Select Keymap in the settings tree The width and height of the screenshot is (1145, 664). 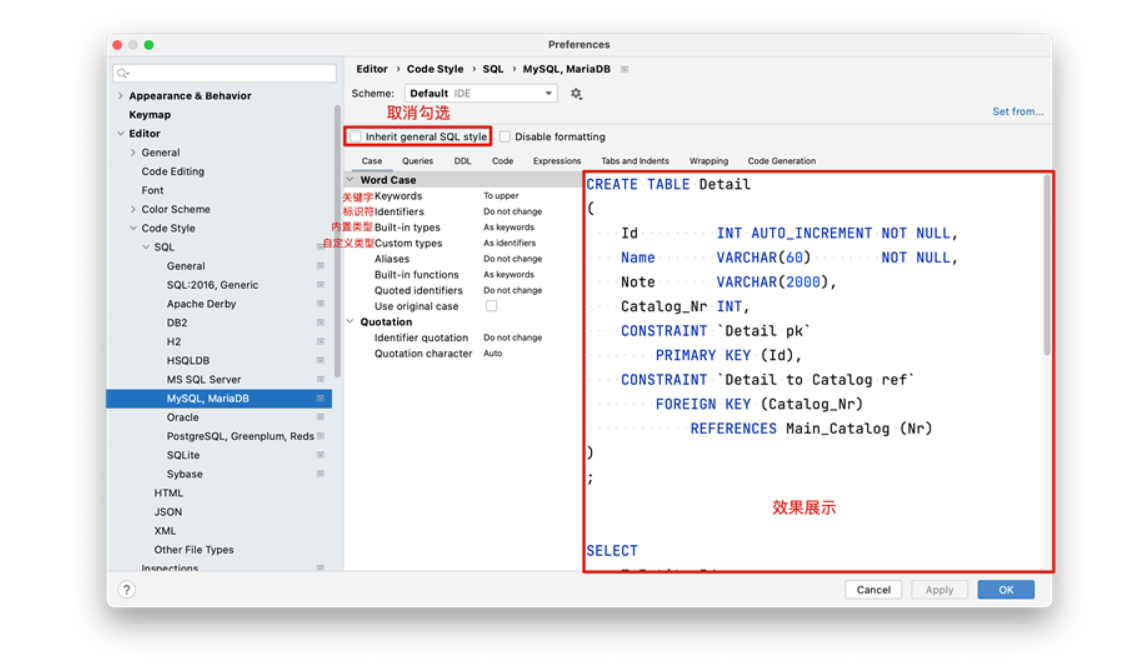click(x=150, y=115)
